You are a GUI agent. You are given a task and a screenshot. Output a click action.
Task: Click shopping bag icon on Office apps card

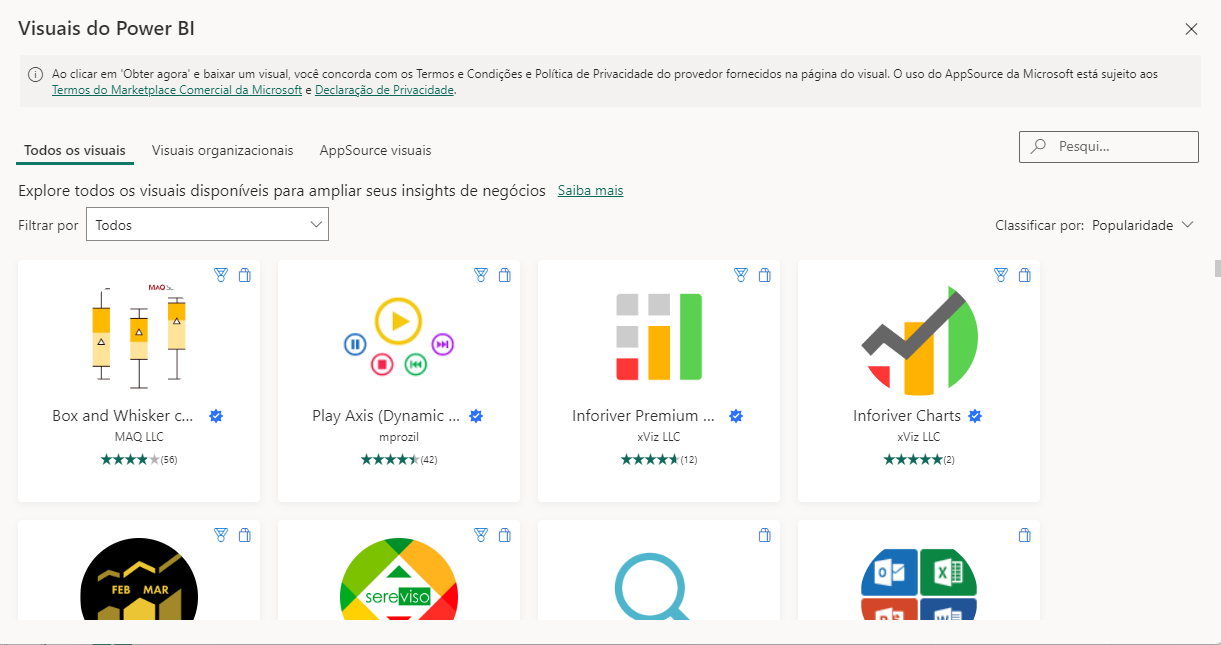pos(1025,535)
